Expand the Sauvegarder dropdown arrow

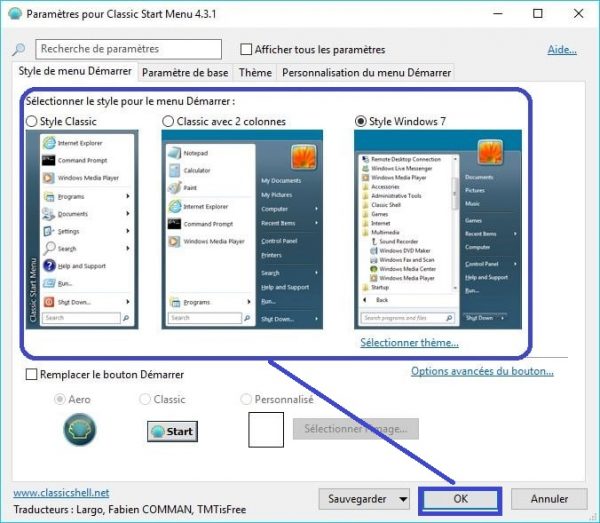click(403, 499)
